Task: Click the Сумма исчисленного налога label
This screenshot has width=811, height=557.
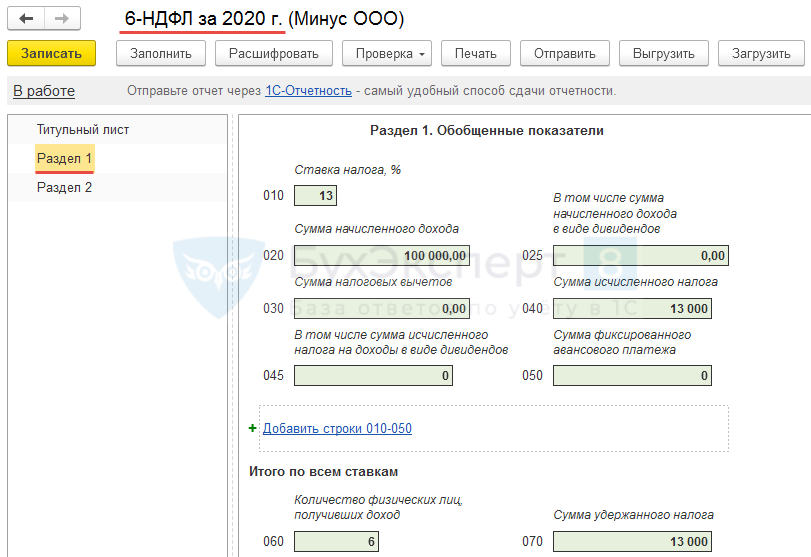Action: (x=636, y=282)
